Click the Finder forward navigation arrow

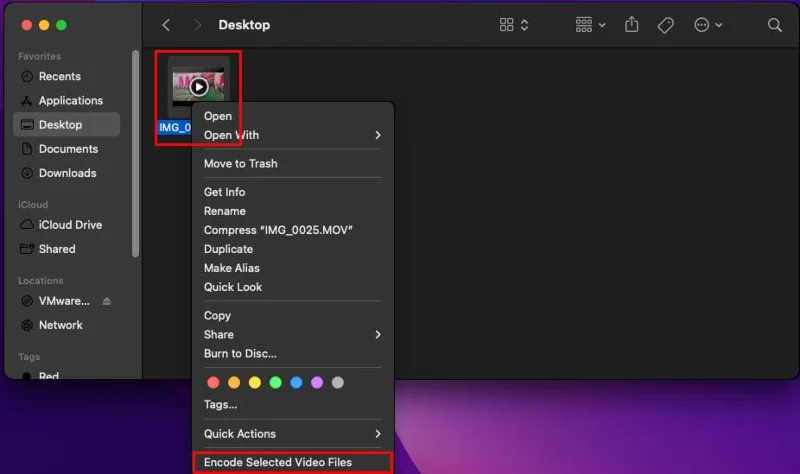tap(197, 25)
